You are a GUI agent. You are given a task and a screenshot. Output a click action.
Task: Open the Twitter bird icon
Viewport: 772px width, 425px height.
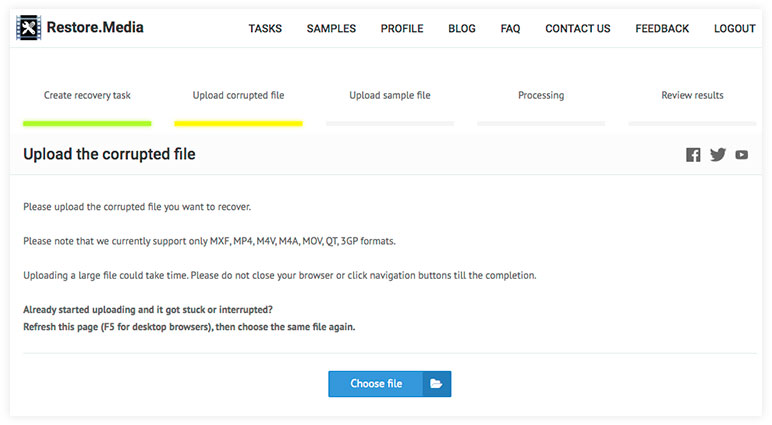click(718, 155)
